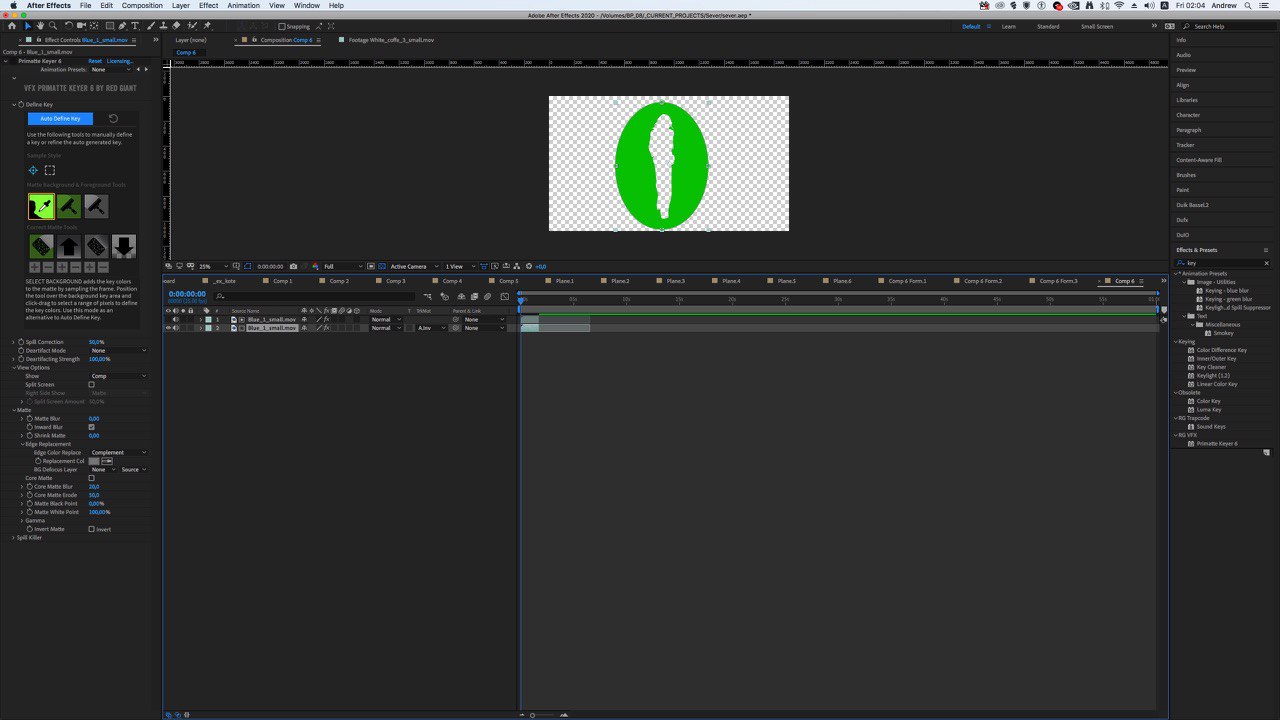Toggle Inward Blur checkbox

pyautogui.click(x=92, y=427)
